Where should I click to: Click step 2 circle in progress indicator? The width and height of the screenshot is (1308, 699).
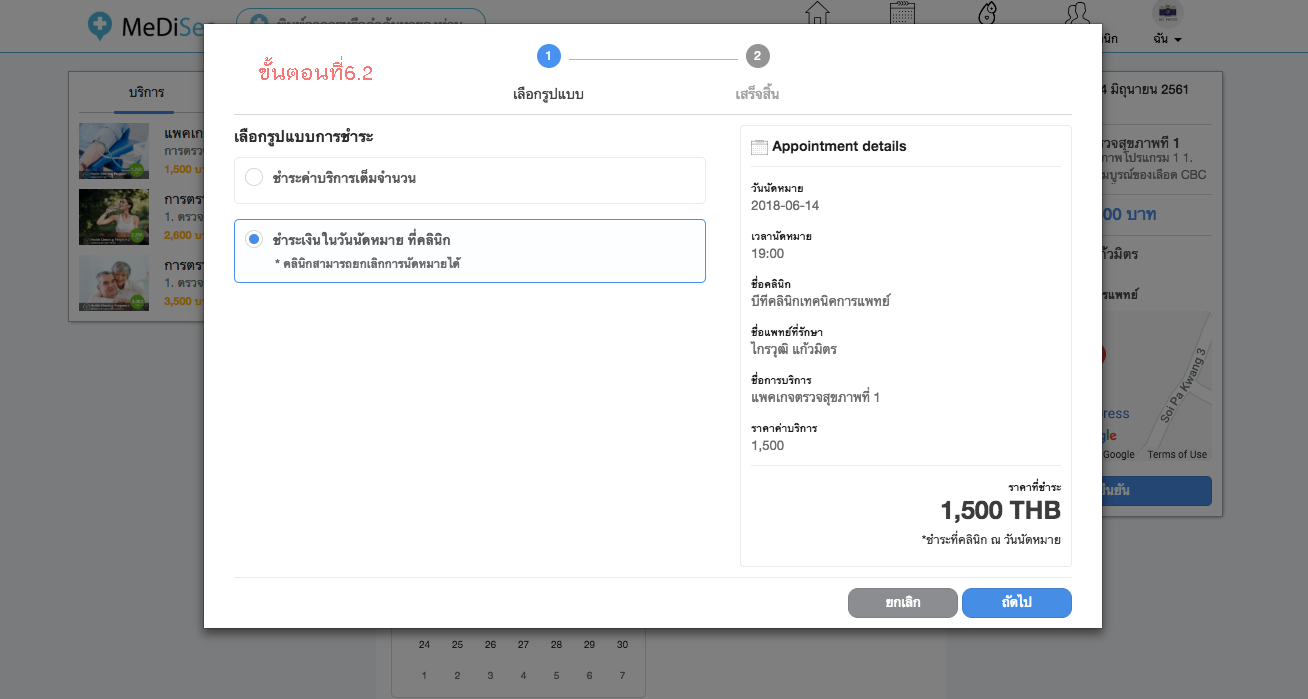coord(757,56)
